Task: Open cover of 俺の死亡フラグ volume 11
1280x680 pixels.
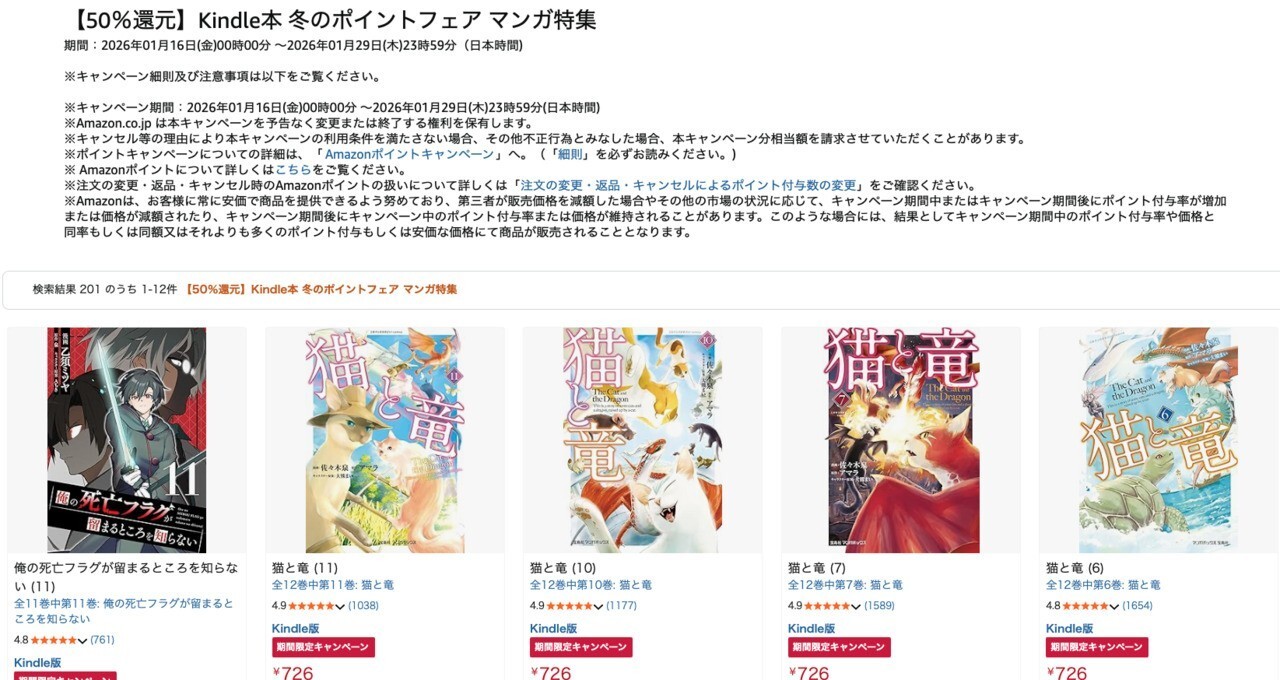Action: (x=127, y=440)
